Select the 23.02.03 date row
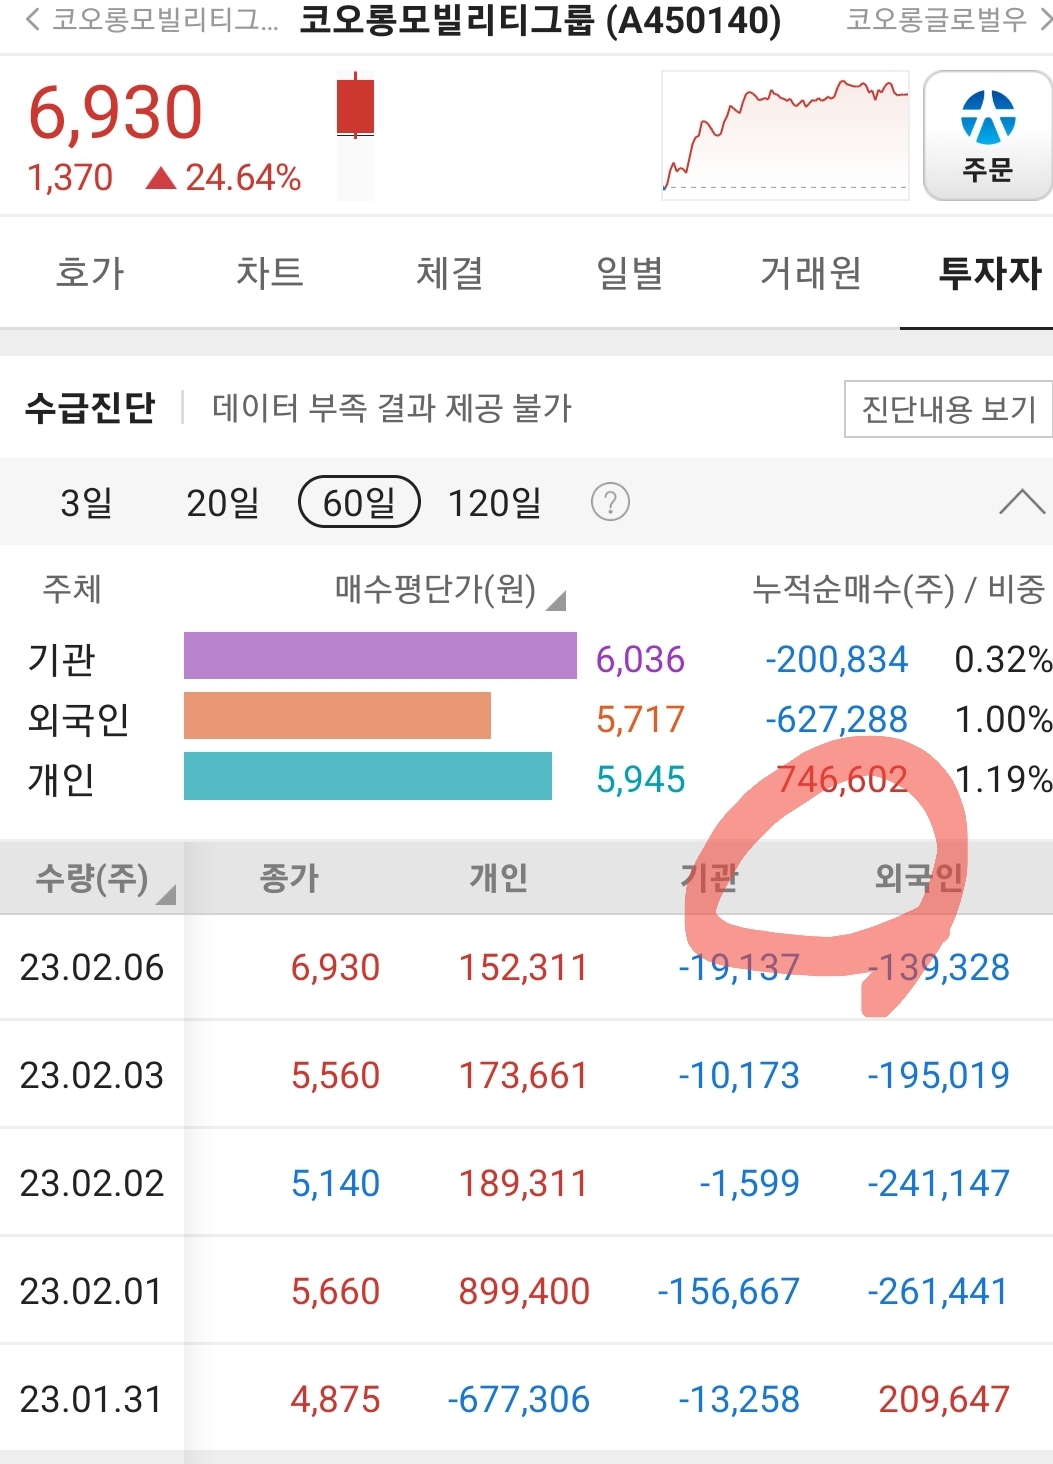1053x1464 pixels. (526, 1076)
